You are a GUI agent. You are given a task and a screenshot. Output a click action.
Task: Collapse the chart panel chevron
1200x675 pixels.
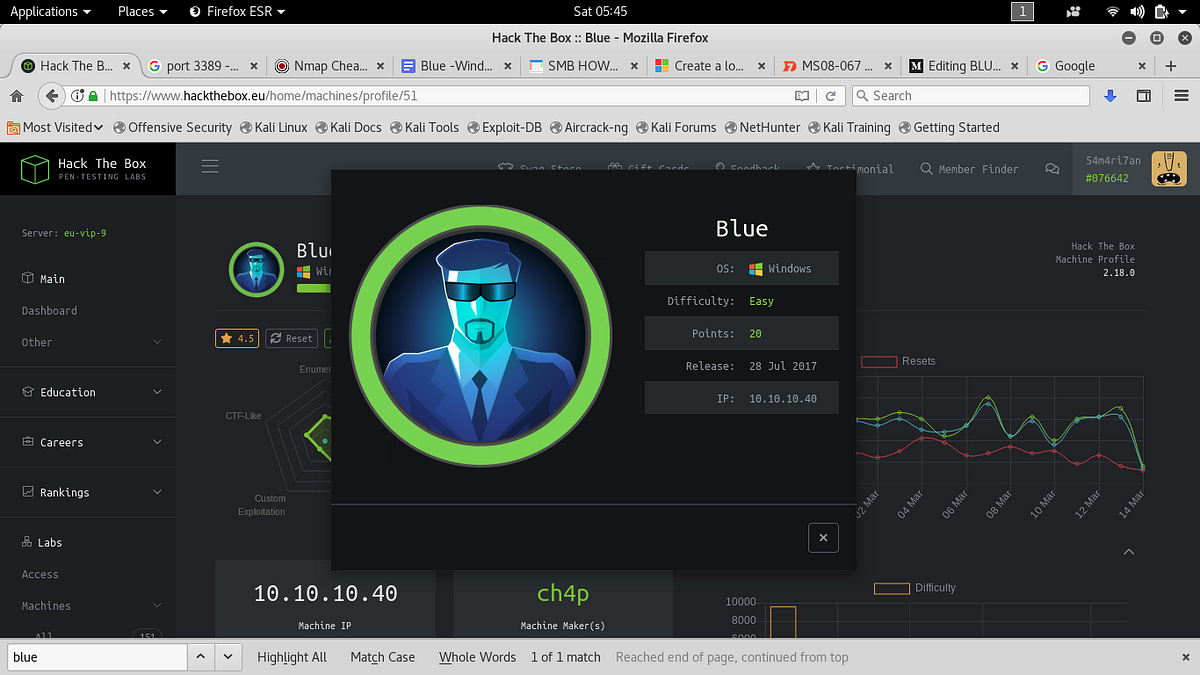[1129, 552]
